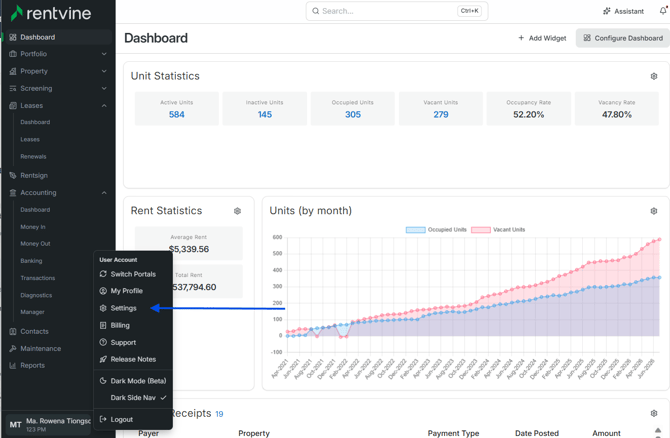Enable Dark Mode (Beta)
This screenshot has height=438, width=670.
click(133, 381)
